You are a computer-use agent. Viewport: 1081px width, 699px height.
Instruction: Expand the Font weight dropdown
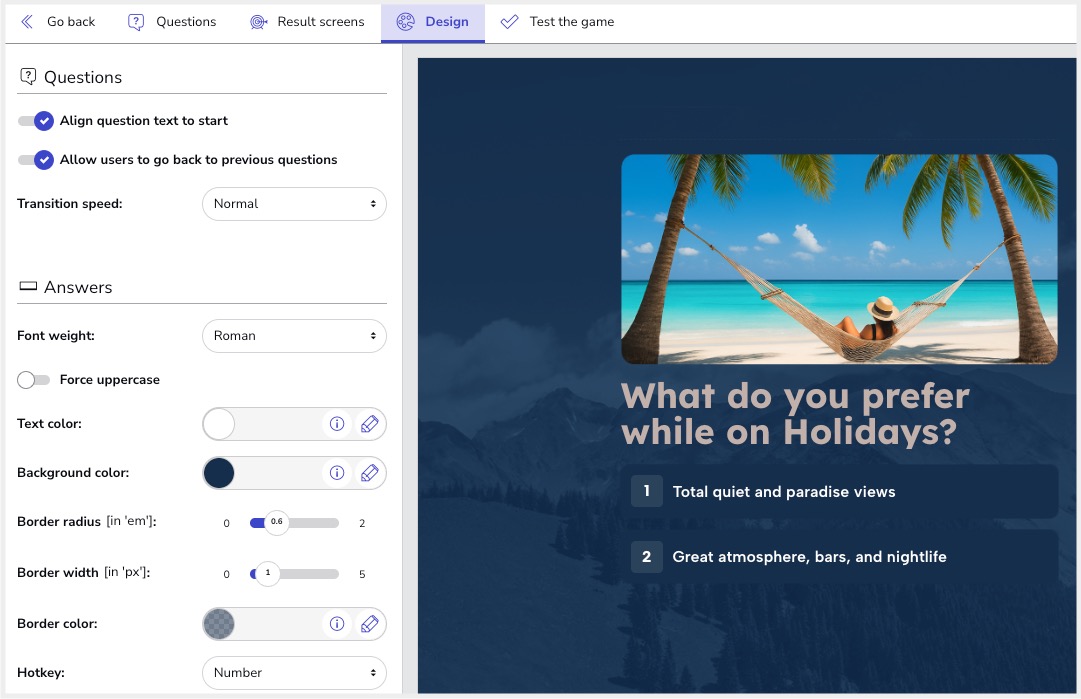coord(294,336)
